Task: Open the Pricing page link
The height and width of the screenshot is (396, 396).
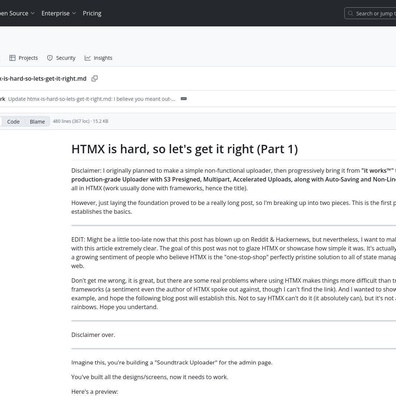Action: click(92, 13)
